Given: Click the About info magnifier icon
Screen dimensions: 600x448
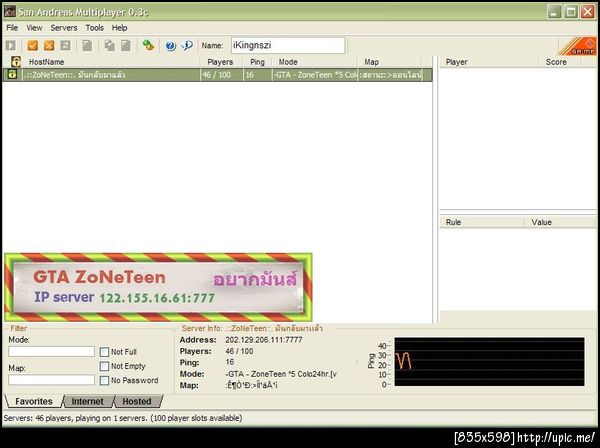Looking at the screenshot, I should pos(187,46).
